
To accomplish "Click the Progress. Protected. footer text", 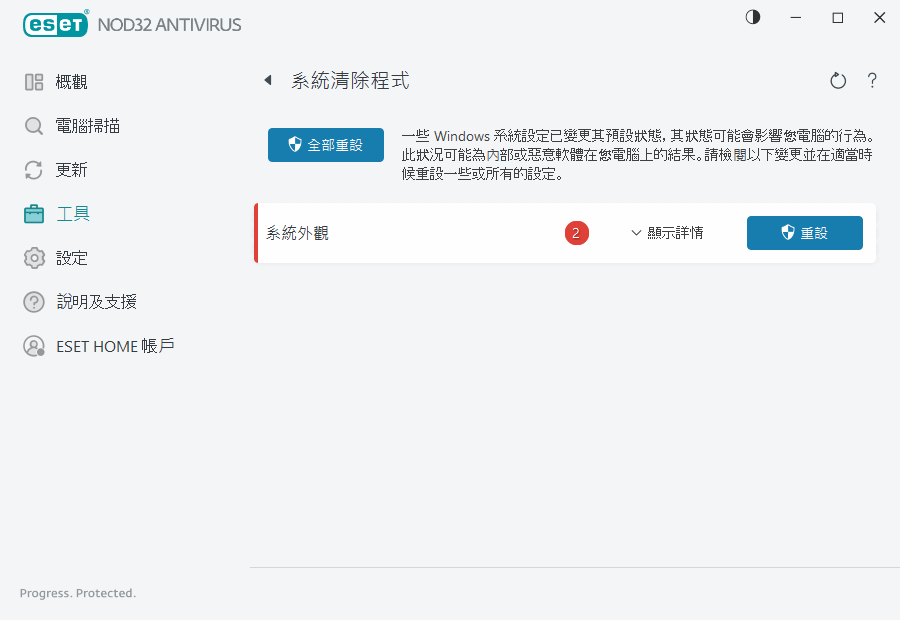I will coord(78,593).
